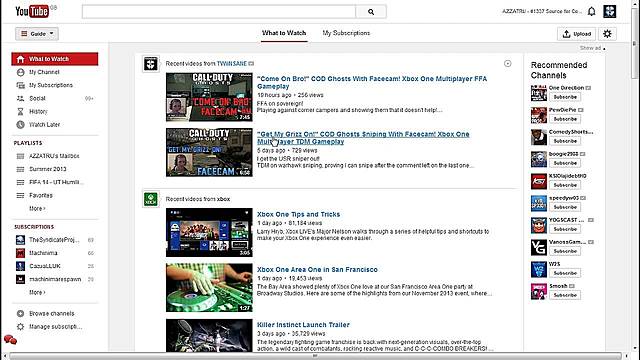Viewport: 640px width, 360px height.
Task: Open KSIOlajidebtHD channel avatar
Action: pos(539,181)
